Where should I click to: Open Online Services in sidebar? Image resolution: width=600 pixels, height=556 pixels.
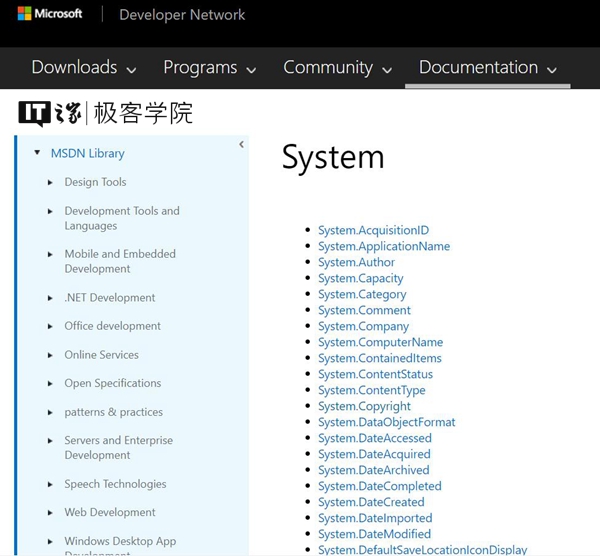(101, 355)
